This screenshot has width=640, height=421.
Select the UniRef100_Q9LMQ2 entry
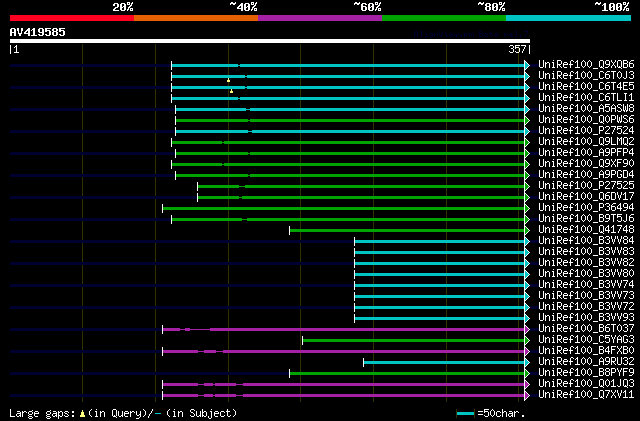coord(586,142)
